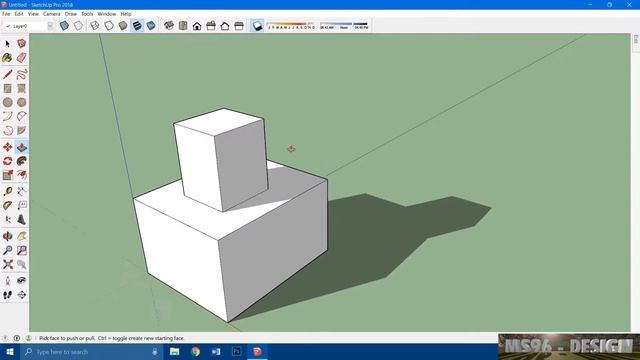640x360 pixels.
Task: Activate the Axes tool
Action: [x=7, y=220]
